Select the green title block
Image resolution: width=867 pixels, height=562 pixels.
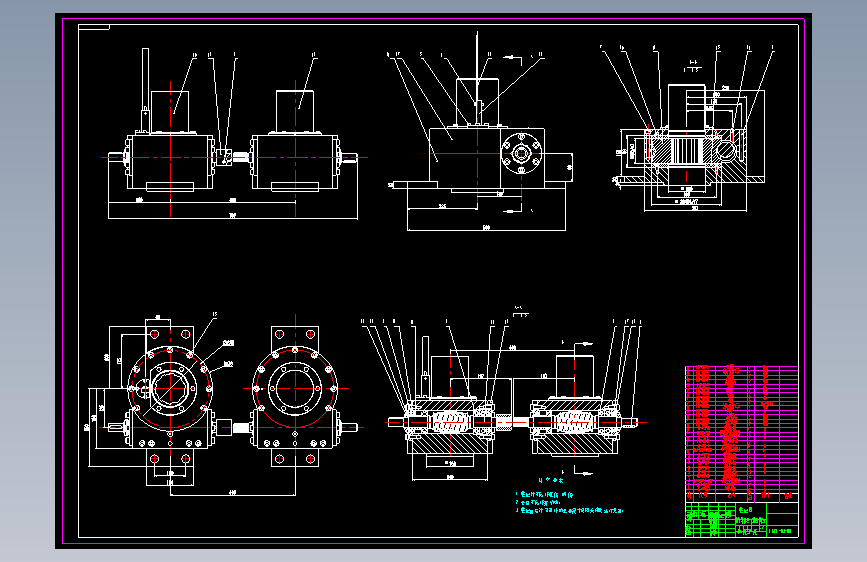click(x=741, y=519)
